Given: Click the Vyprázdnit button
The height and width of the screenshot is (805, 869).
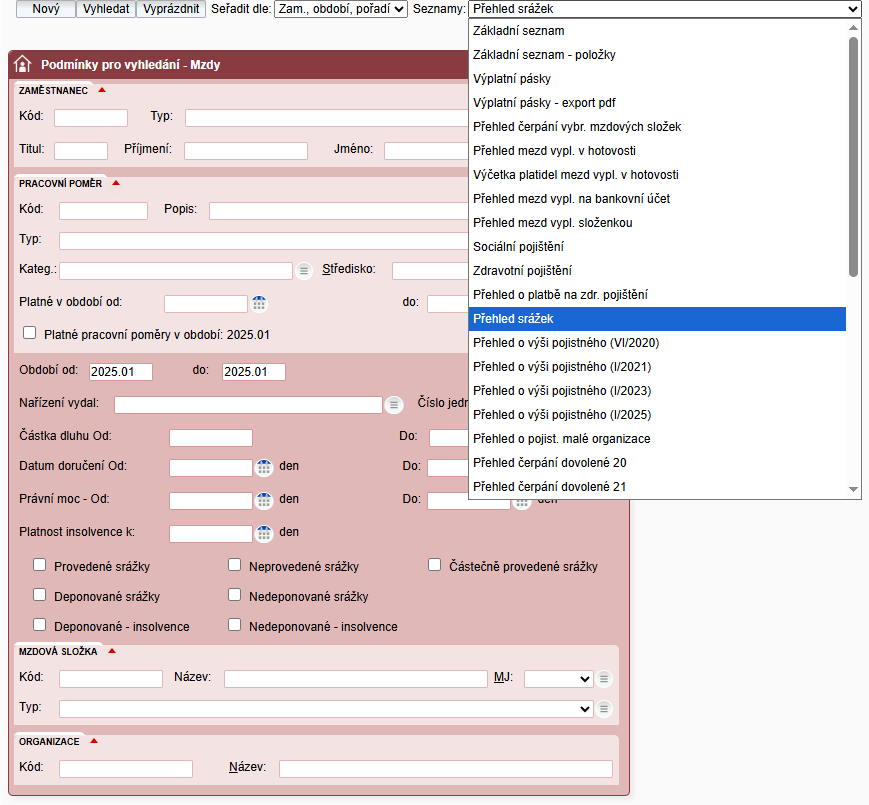Looking at the screenshot, I should click(172, 9).
